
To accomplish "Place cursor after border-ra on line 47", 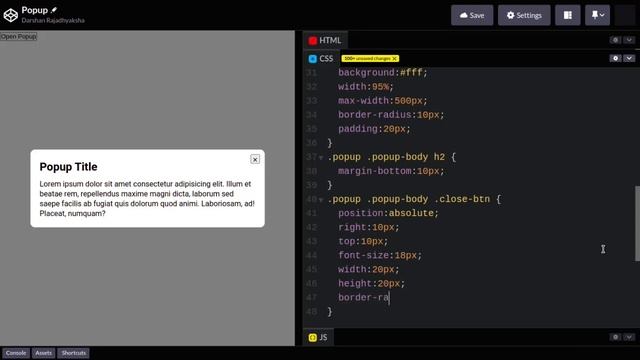I will [x=389, y=298].
